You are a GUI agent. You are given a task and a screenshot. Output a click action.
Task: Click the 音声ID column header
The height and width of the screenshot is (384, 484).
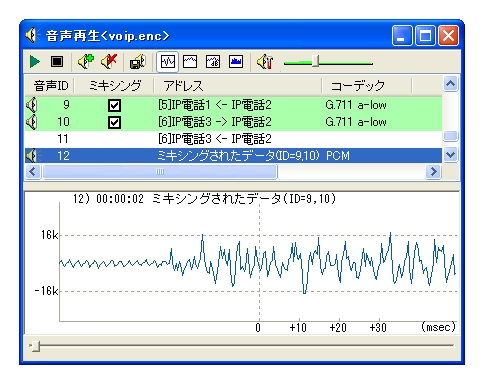coord(50,86)
